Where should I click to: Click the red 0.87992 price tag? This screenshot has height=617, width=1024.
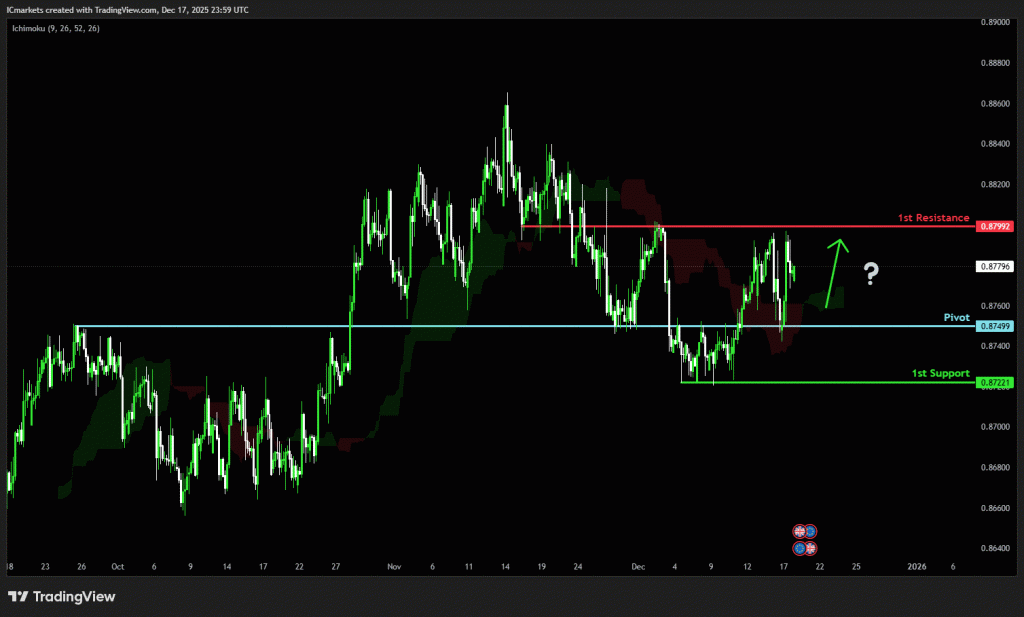point(996,227)
